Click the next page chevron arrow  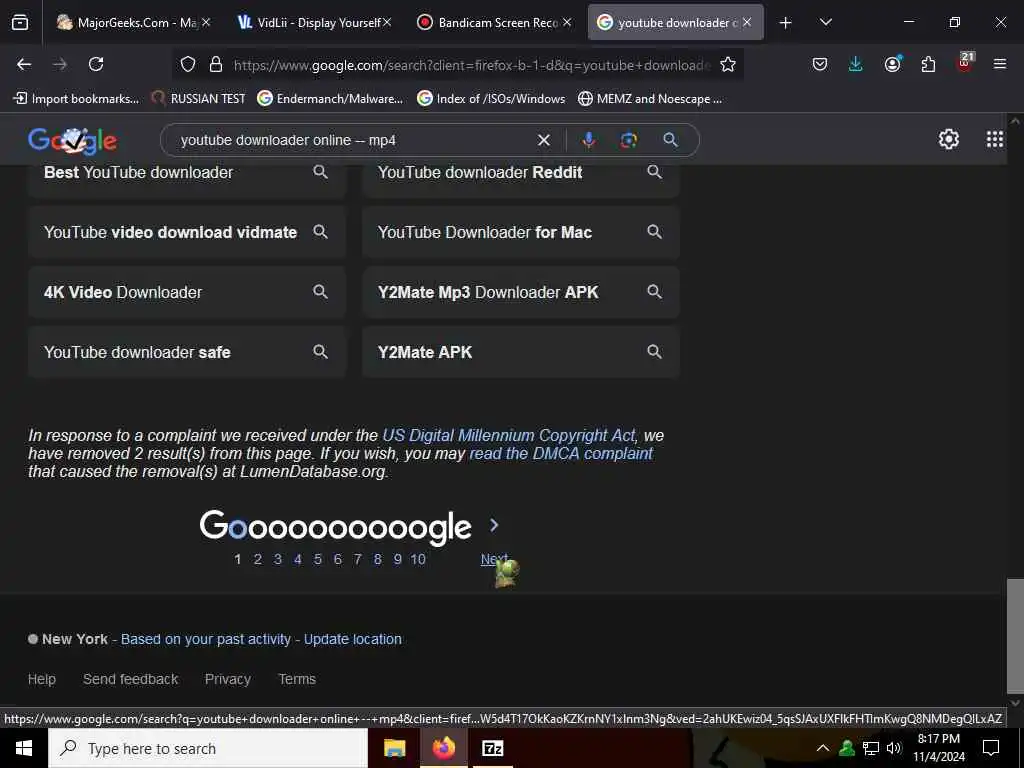coord(494,525)
